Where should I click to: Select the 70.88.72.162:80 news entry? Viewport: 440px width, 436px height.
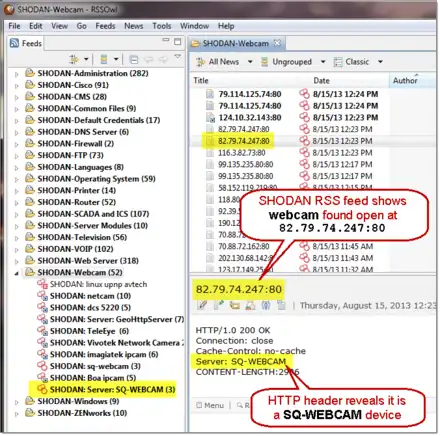[244, 247]
